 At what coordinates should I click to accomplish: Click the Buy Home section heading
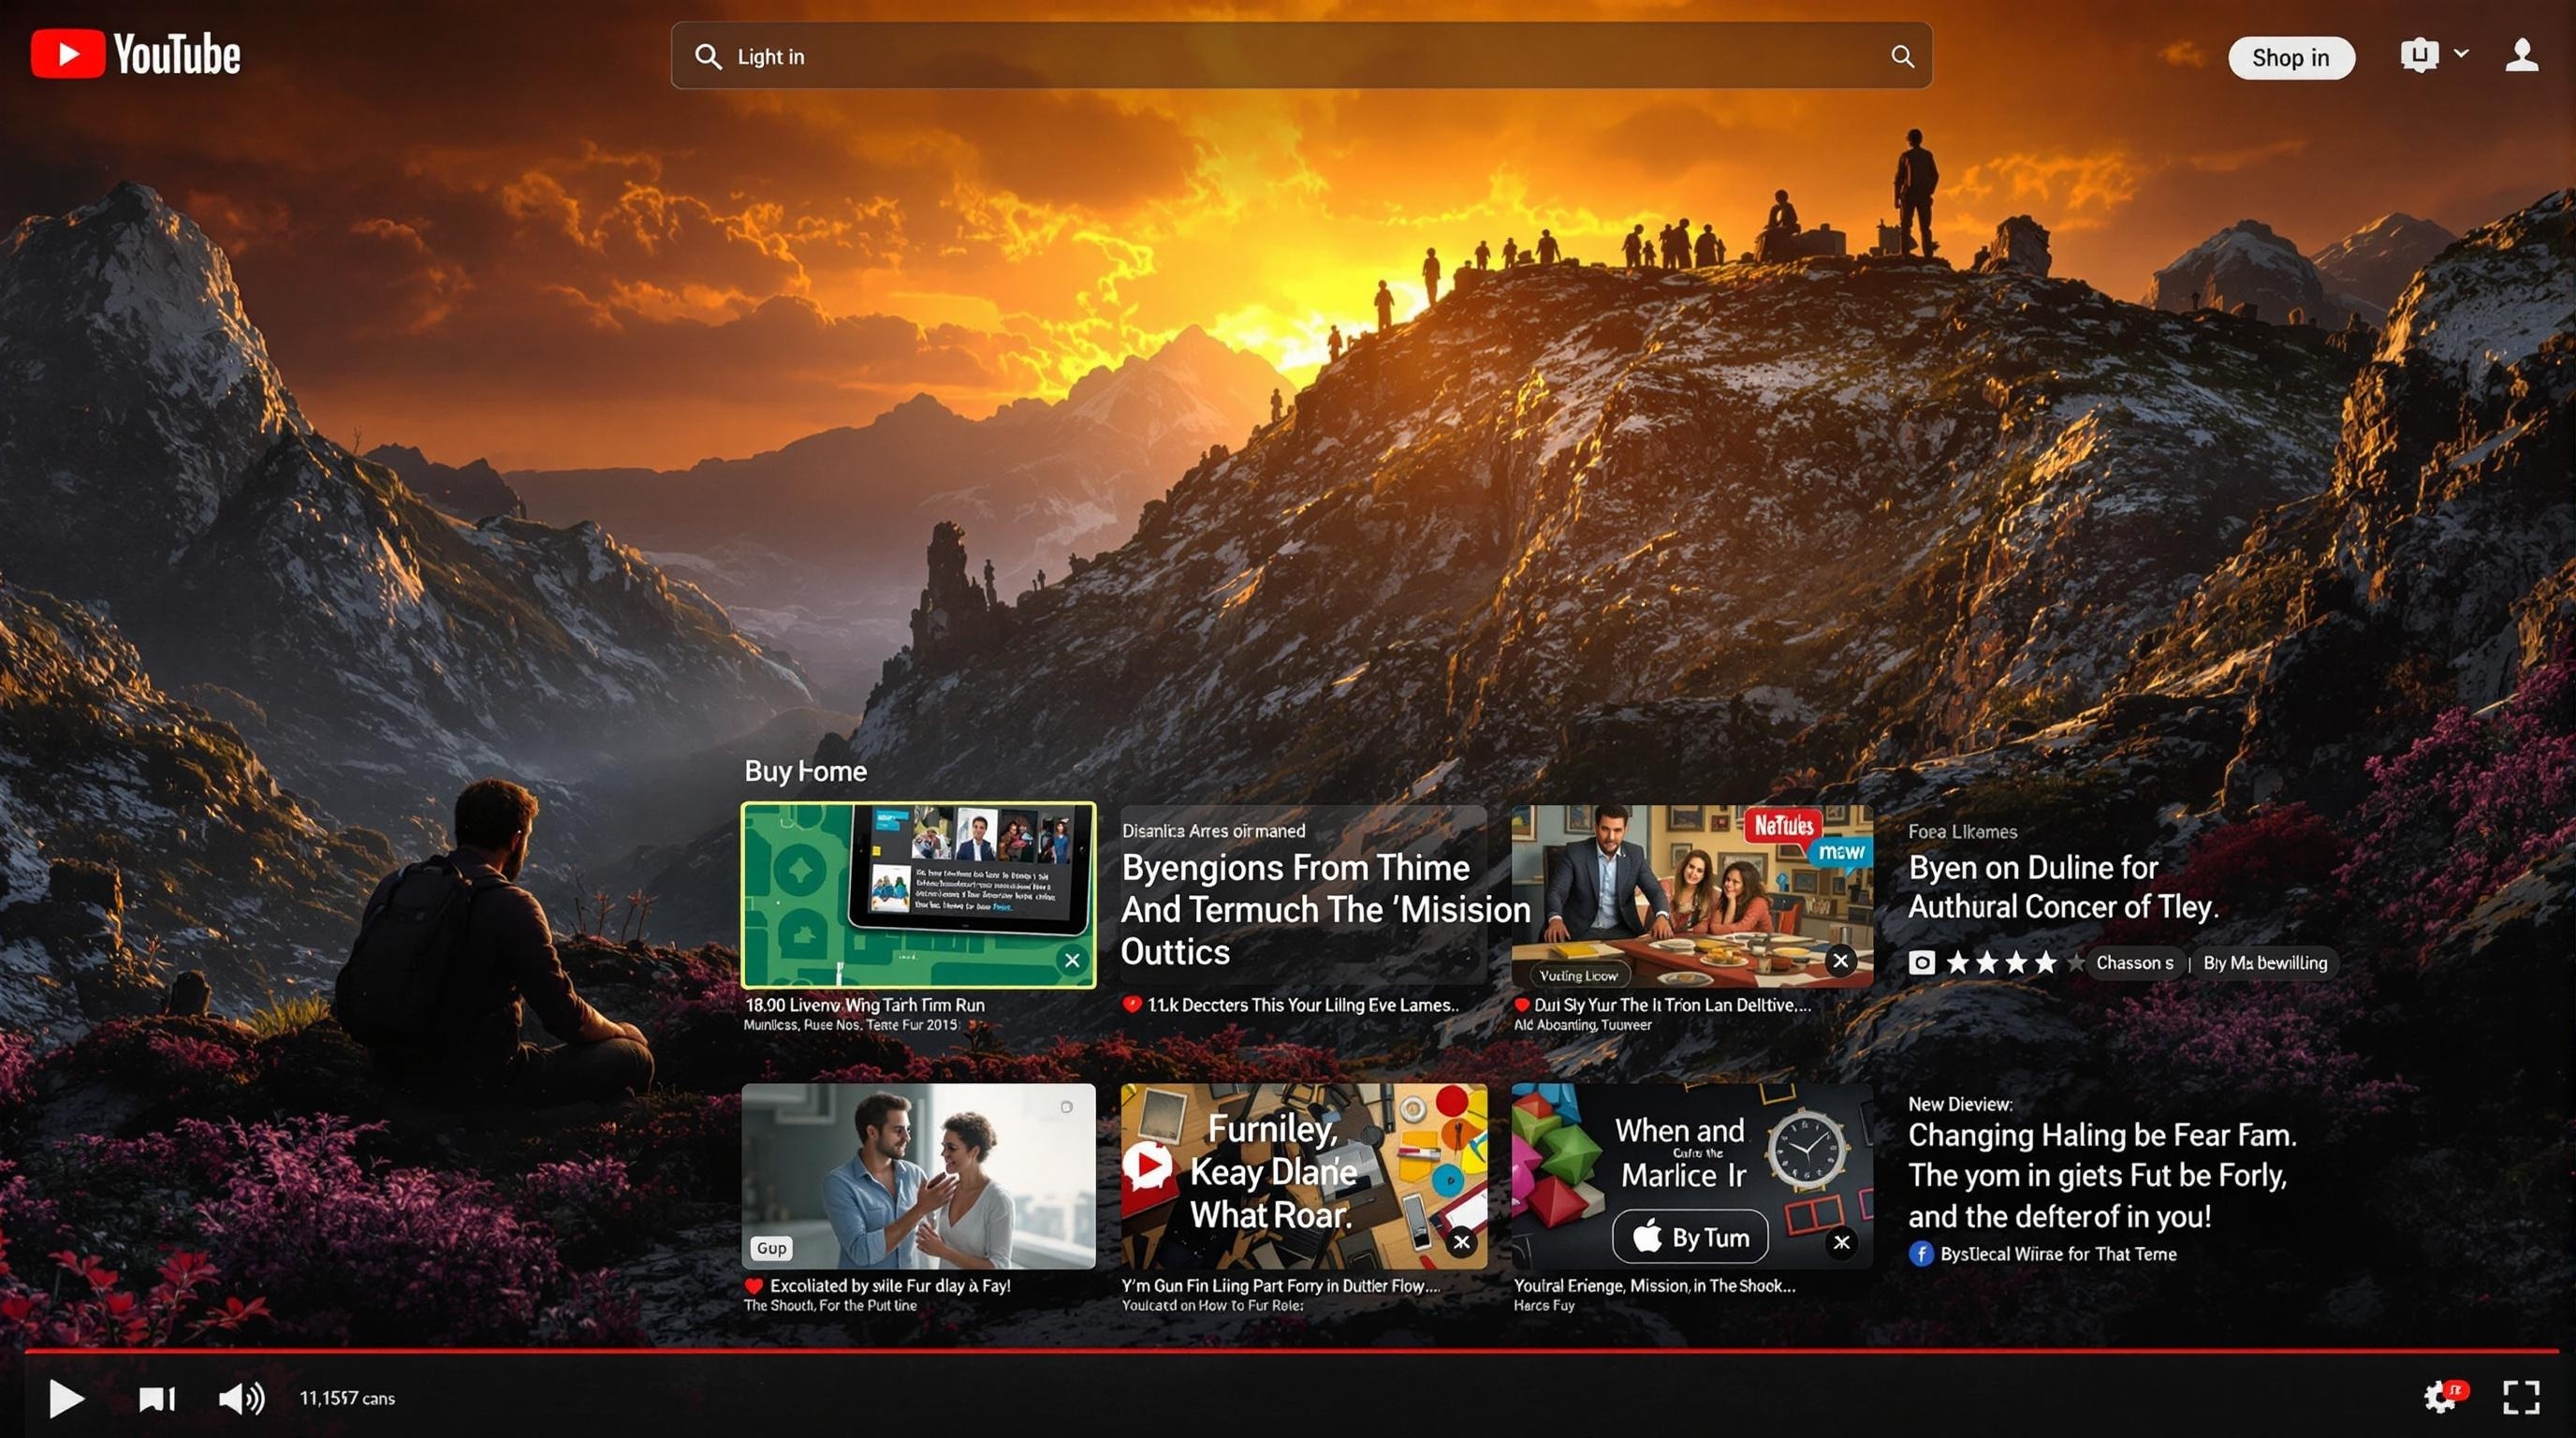click(805, 771)
